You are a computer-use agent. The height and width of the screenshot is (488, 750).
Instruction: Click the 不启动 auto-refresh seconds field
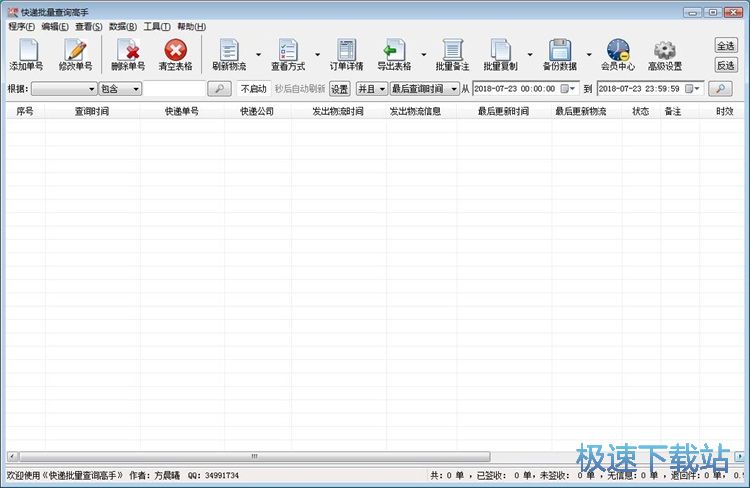254,89
